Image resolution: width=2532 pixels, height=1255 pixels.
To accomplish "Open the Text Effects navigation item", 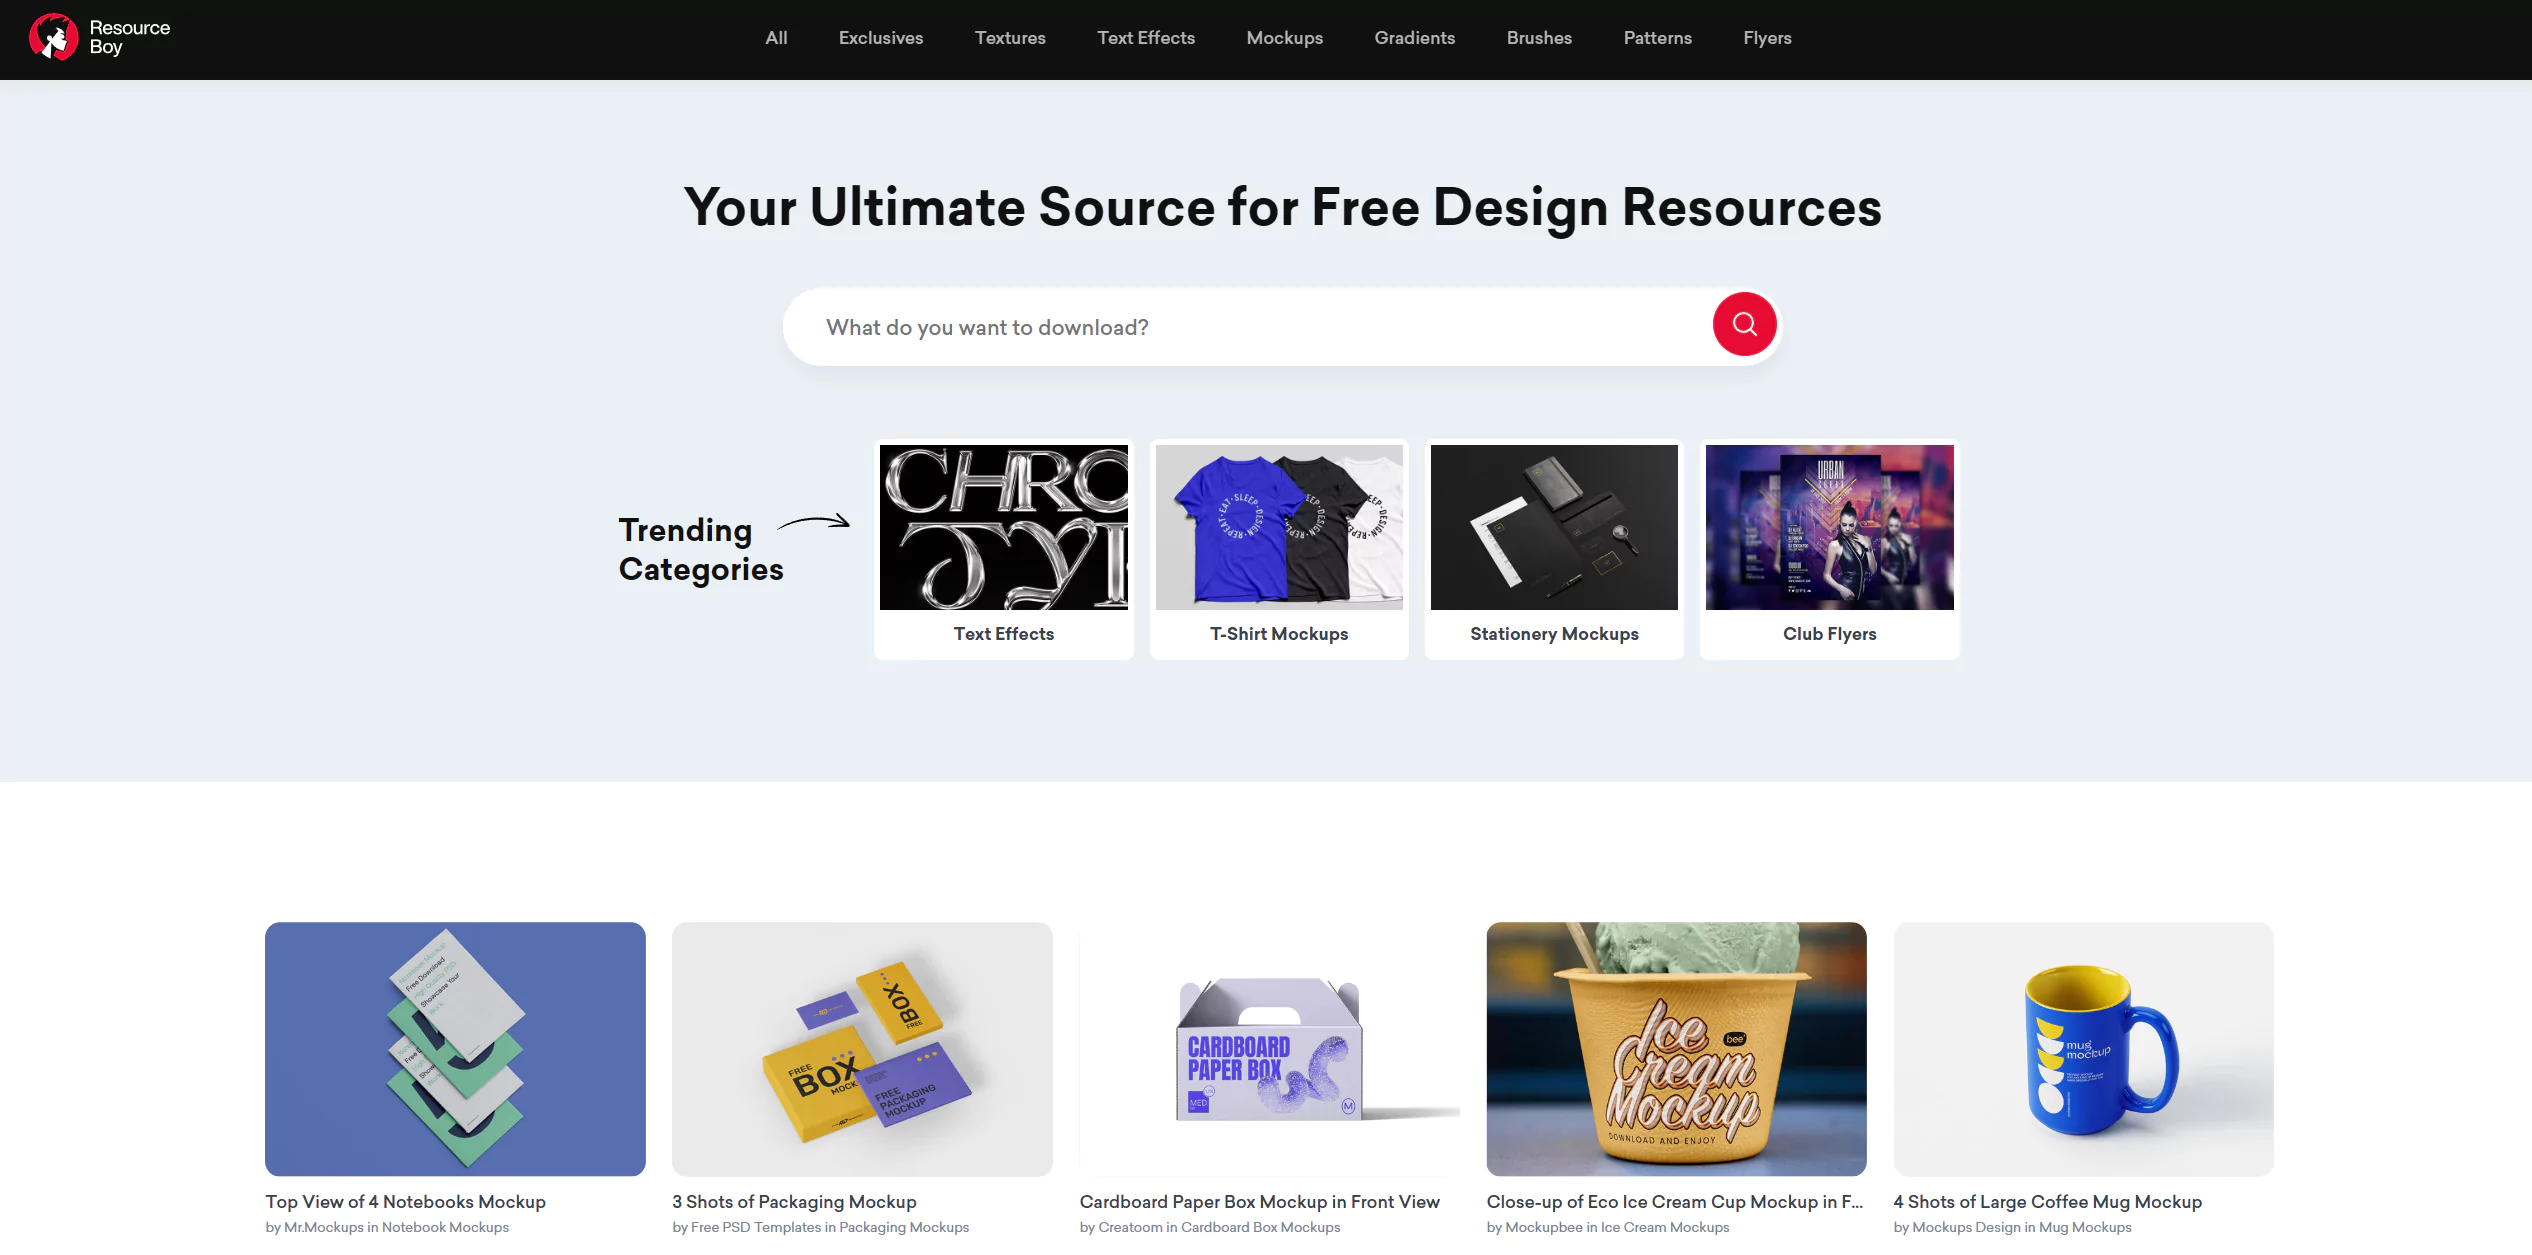I will point(1146,38).
